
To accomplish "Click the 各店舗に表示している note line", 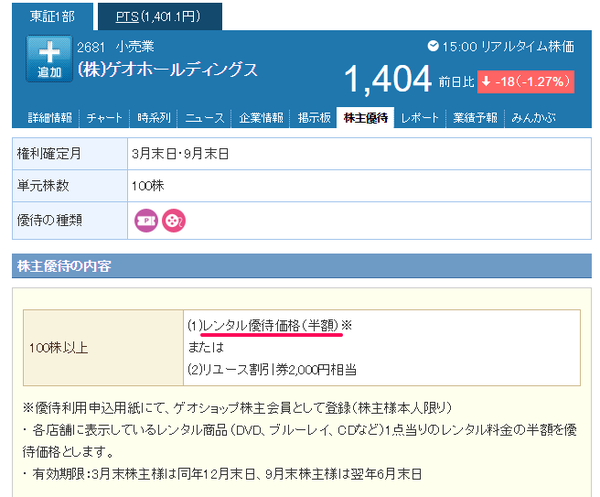I will (300, 441).
